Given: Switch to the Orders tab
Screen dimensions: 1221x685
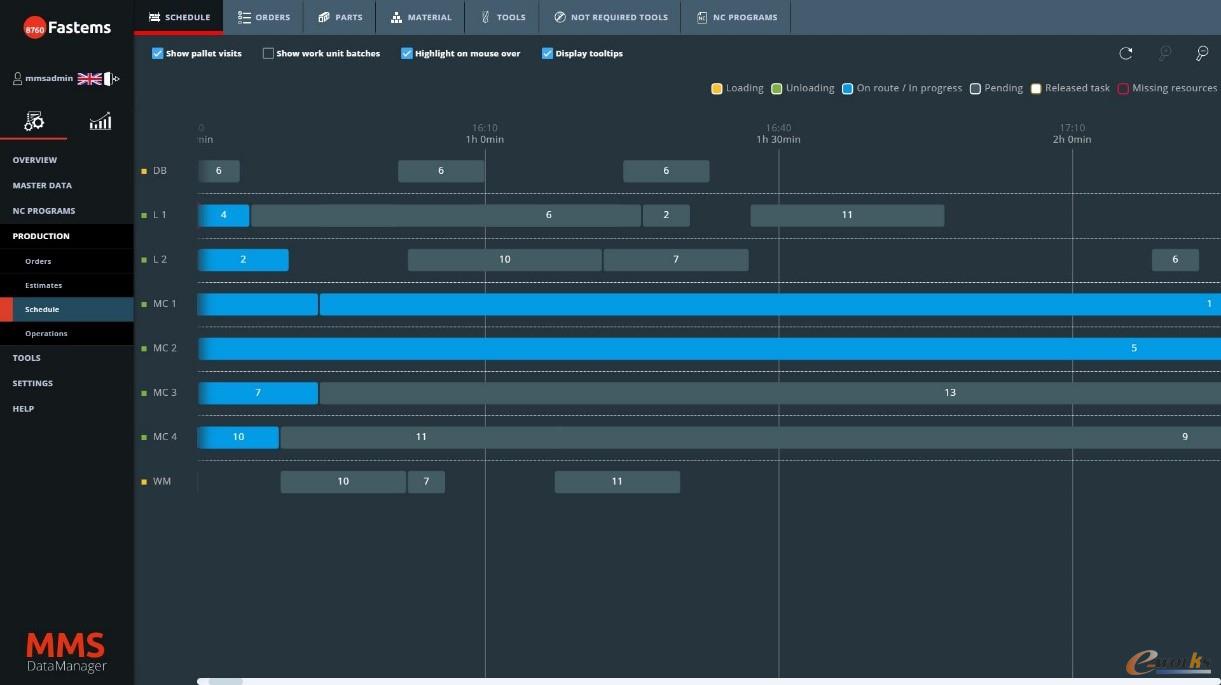Looking at the screenshot, I should tap(264, 17).
